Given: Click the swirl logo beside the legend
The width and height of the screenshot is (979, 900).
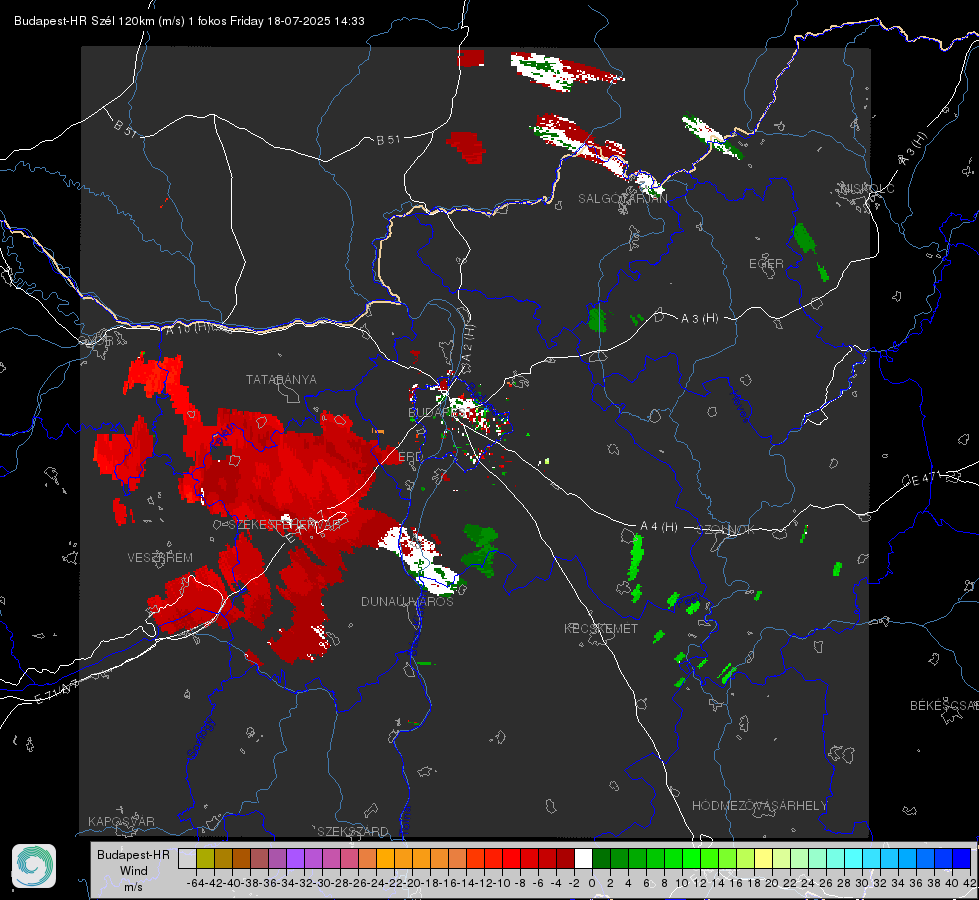Looking at the screenshot, I should (x=34, y=866).
